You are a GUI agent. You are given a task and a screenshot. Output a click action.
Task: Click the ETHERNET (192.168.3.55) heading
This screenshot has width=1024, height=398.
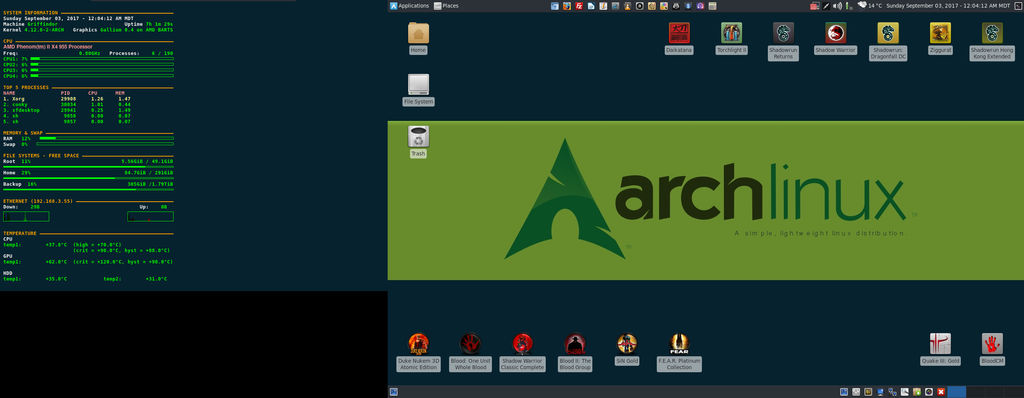[x=38, y=201]
